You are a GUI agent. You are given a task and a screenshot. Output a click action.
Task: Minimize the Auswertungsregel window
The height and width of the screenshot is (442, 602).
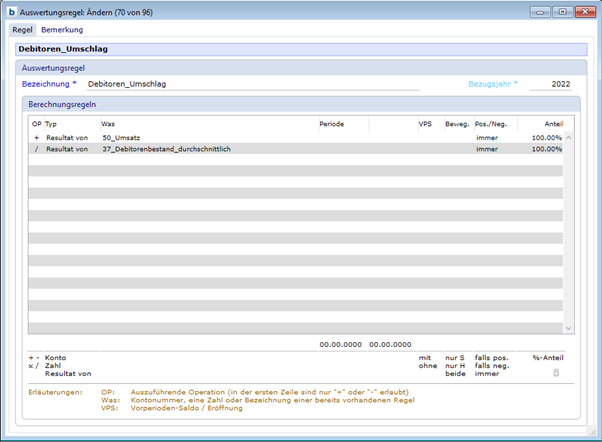pyautogui.click(x=541, y=12)
